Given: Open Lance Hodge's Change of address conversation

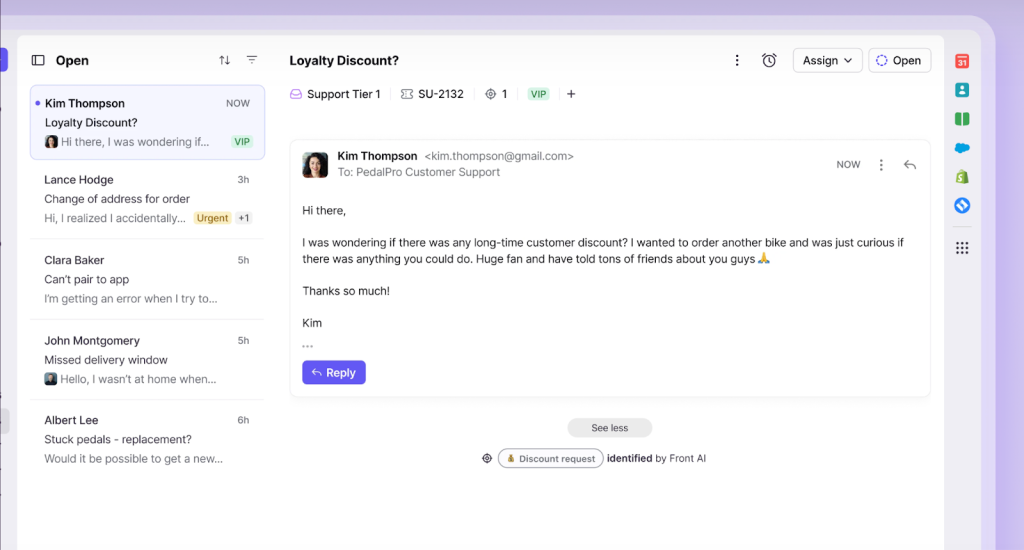Looking at the screenshot, I should [148, 199].
